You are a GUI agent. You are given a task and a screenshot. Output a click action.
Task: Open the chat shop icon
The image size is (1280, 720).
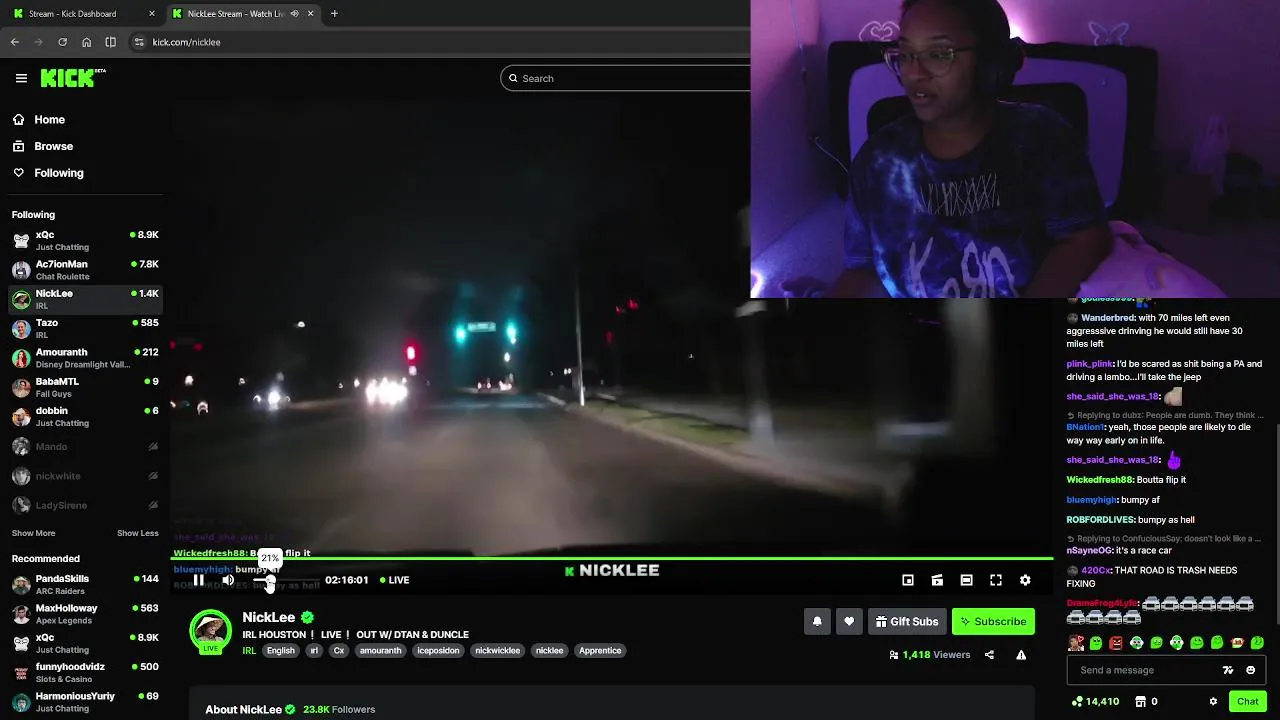(1141, 702)
